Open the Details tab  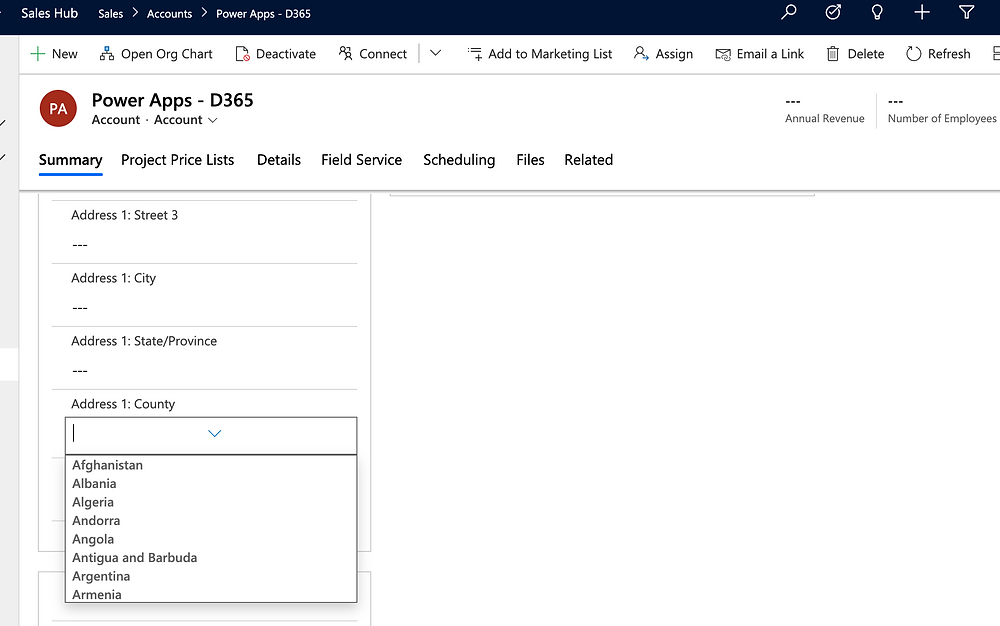(279, 160)
